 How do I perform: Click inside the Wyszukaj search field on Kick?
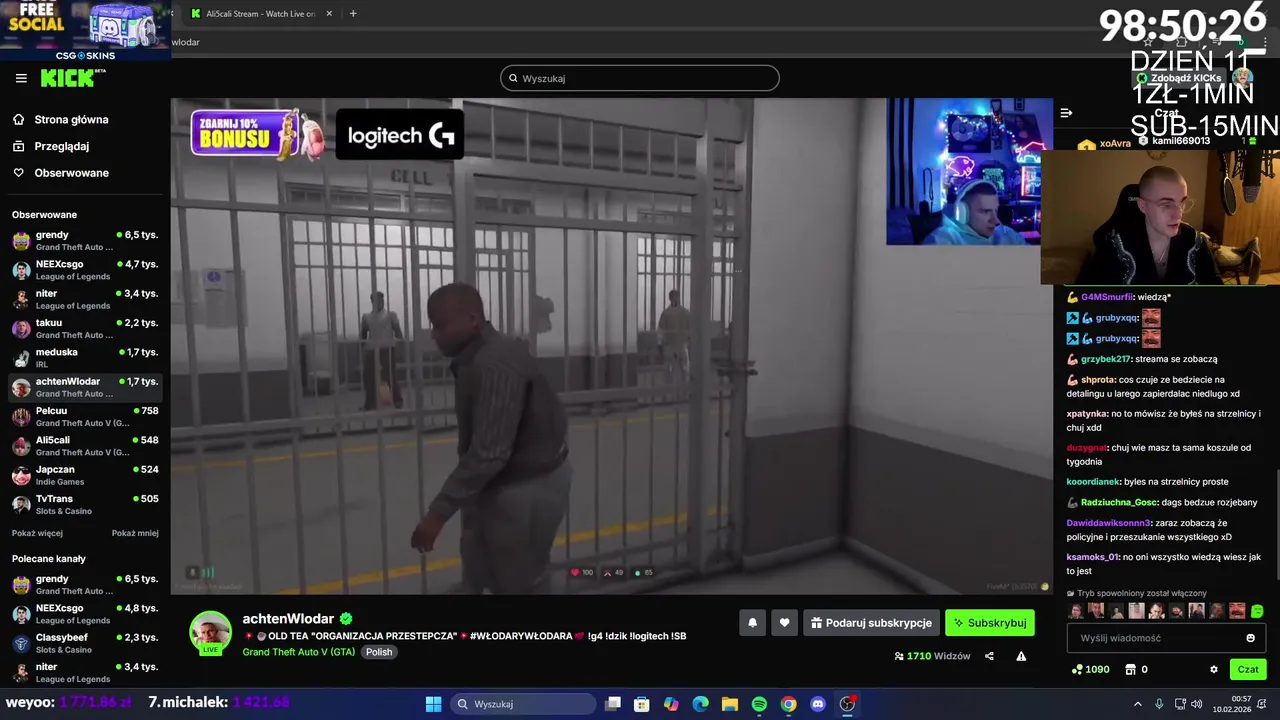pos(640,78)
